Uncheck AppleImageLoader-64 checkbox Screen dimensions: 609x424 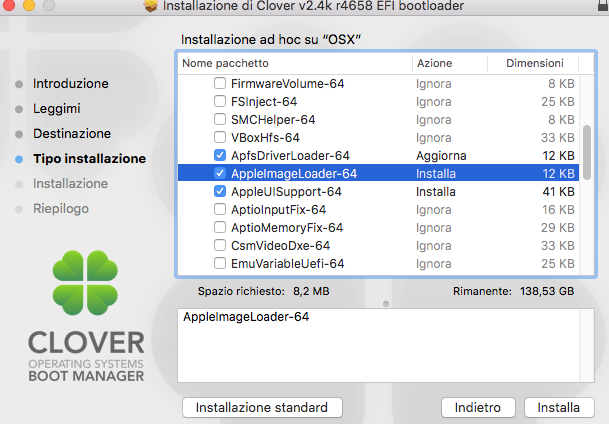pyautogui.click(x=220, y=173)
